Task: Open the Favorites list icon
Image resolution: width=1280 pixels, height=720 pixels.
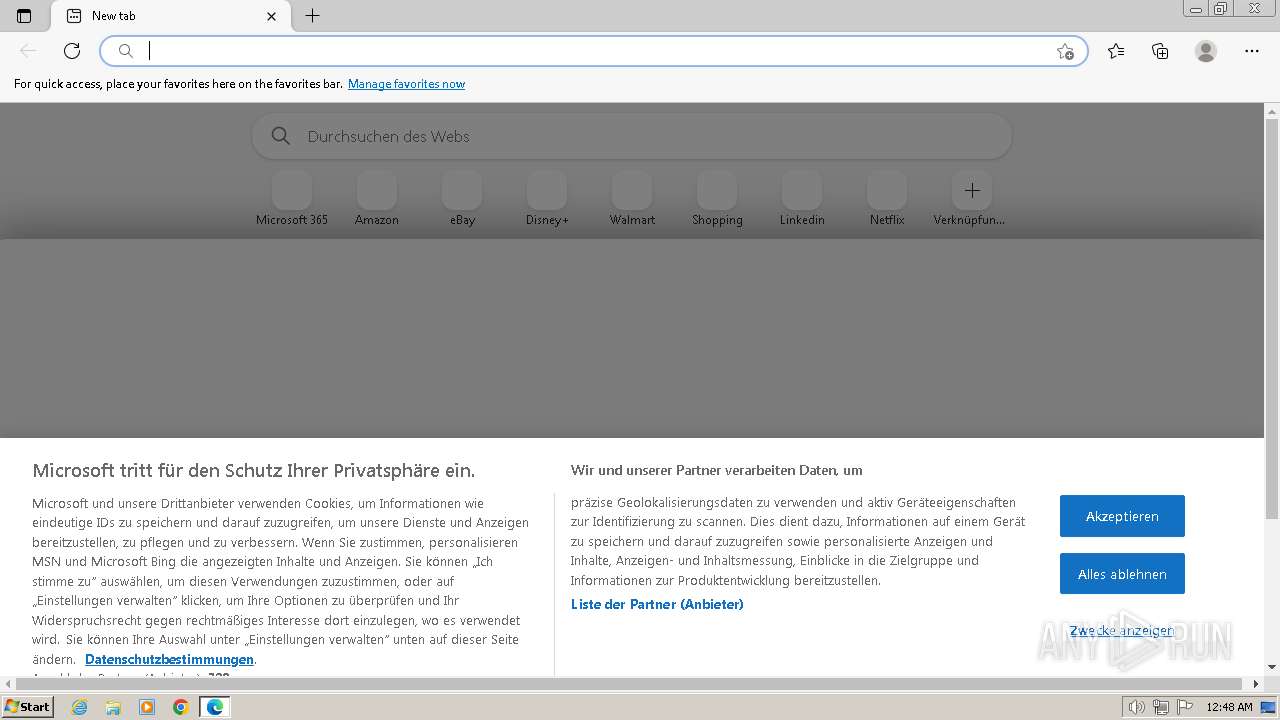Action: click(1116, 51)
